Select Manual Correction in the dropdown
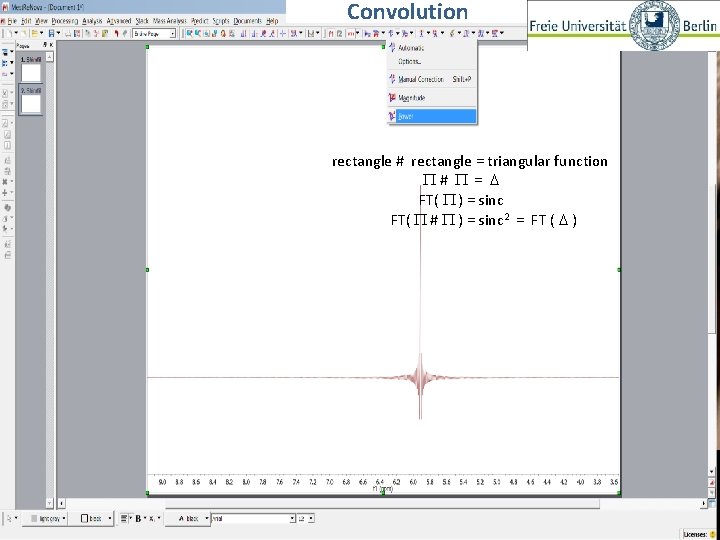This screenshot has height=540, width=720. click(432, 79)
